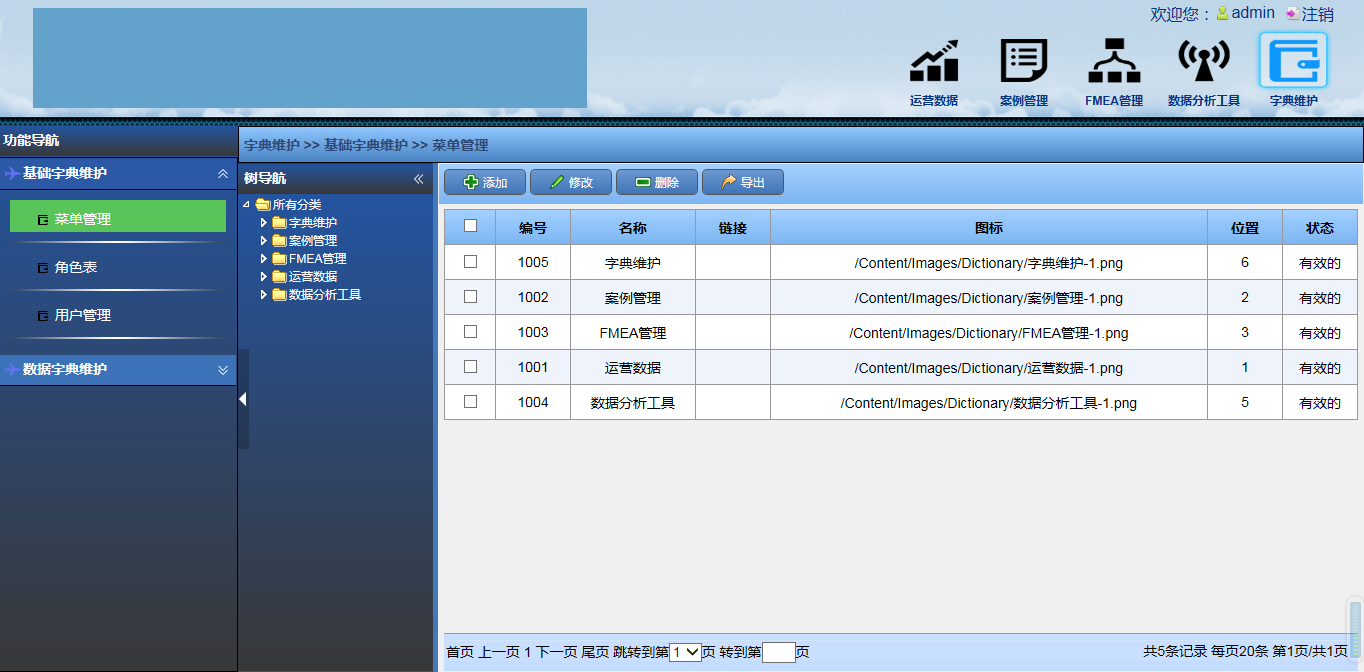Check the box for row 1003
Screen dimensions: 1364x672
(470, 332)
